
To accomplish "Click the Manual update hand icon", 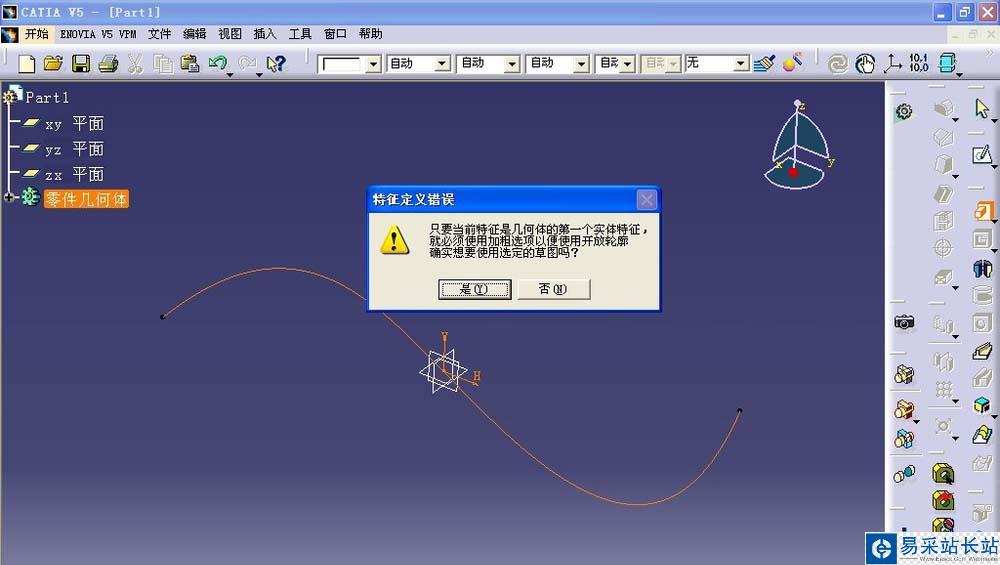I will click(x=865, y=63).
